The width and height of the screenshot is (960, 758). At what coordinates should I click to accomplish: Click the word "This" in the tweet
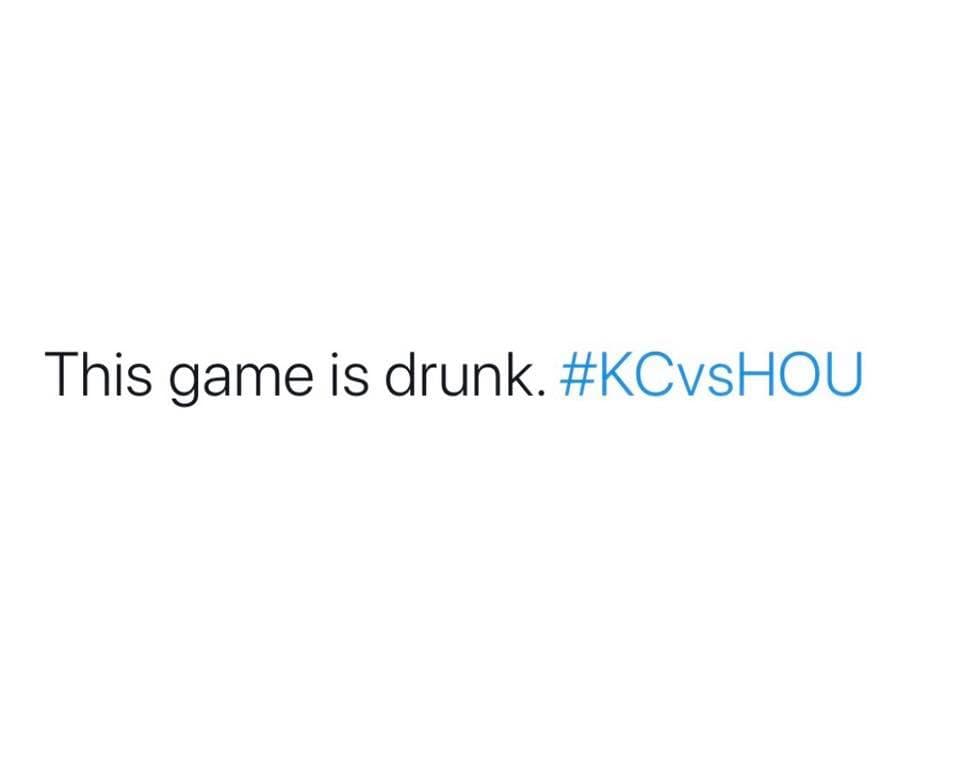(90, 374)
